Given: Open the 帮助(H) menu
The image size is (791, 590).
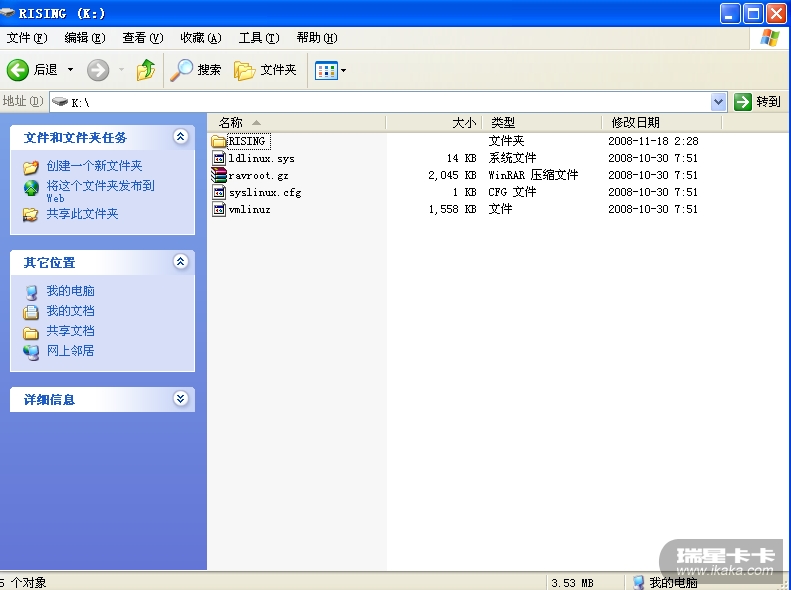Looking at the screenshot, I should 317,38.
